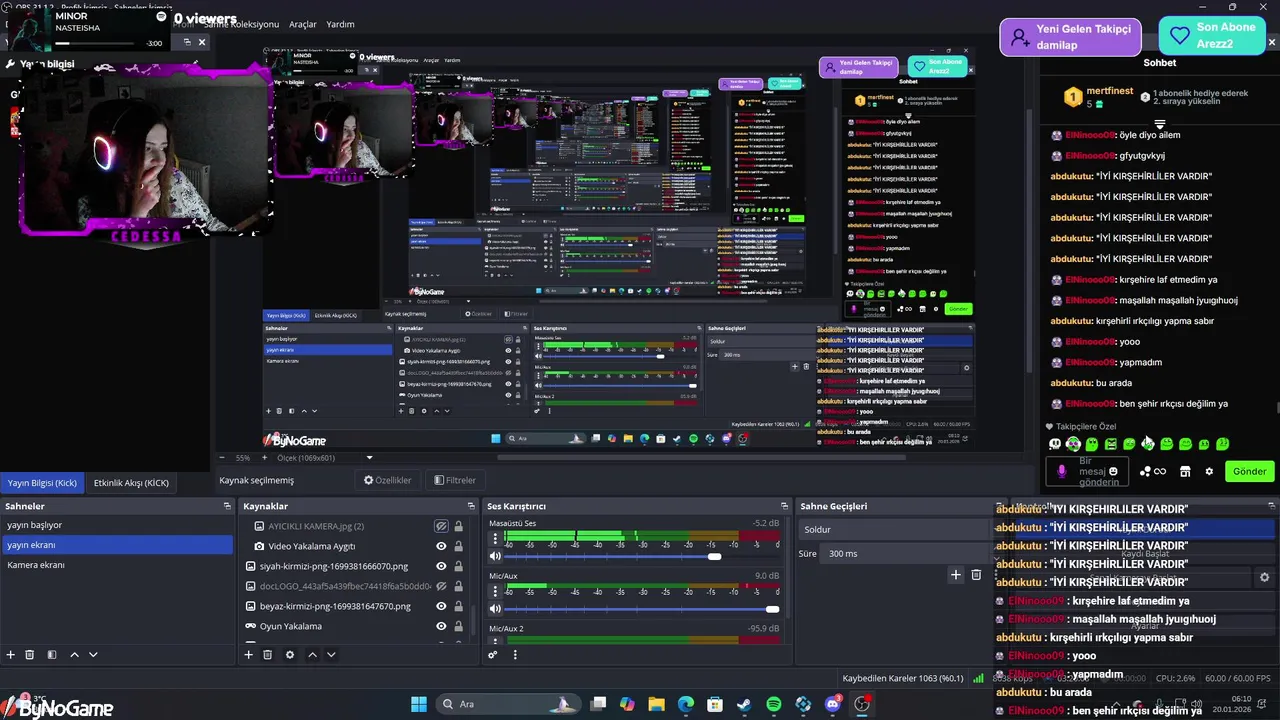Switch to Yayın Bilgisi (Kick) tab
The height and width of the screenshot is (720, 1280).
(x=42, y=483)
